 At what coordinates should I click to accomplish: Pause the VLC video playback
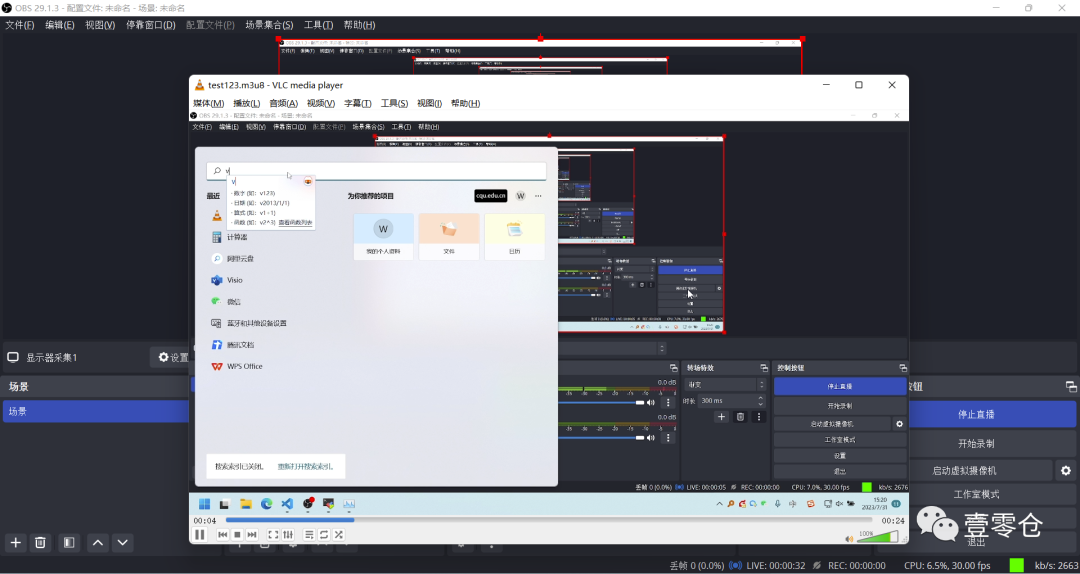tap(199, 535)
